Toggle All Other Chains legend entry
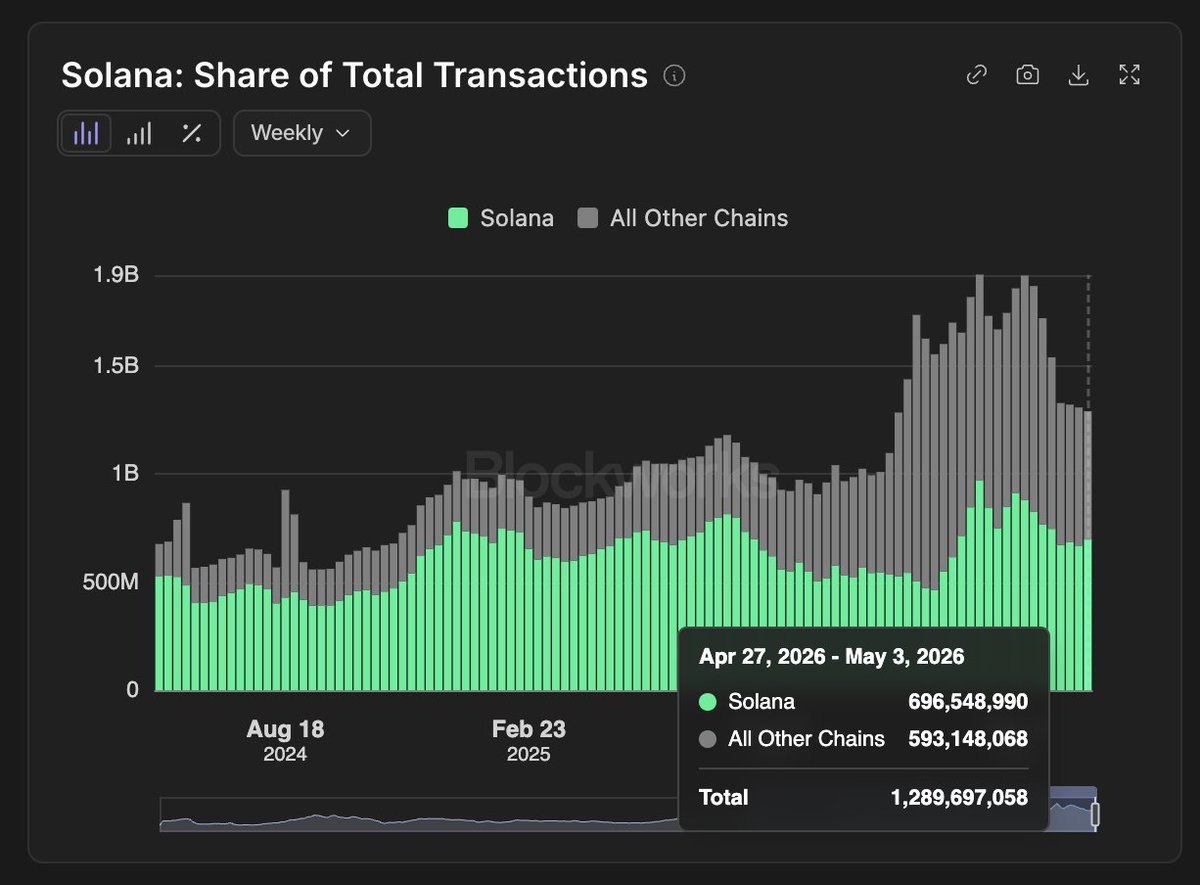Image resolution: width=1200 pixels, height=885 pixels. click(x=683, y=218)
